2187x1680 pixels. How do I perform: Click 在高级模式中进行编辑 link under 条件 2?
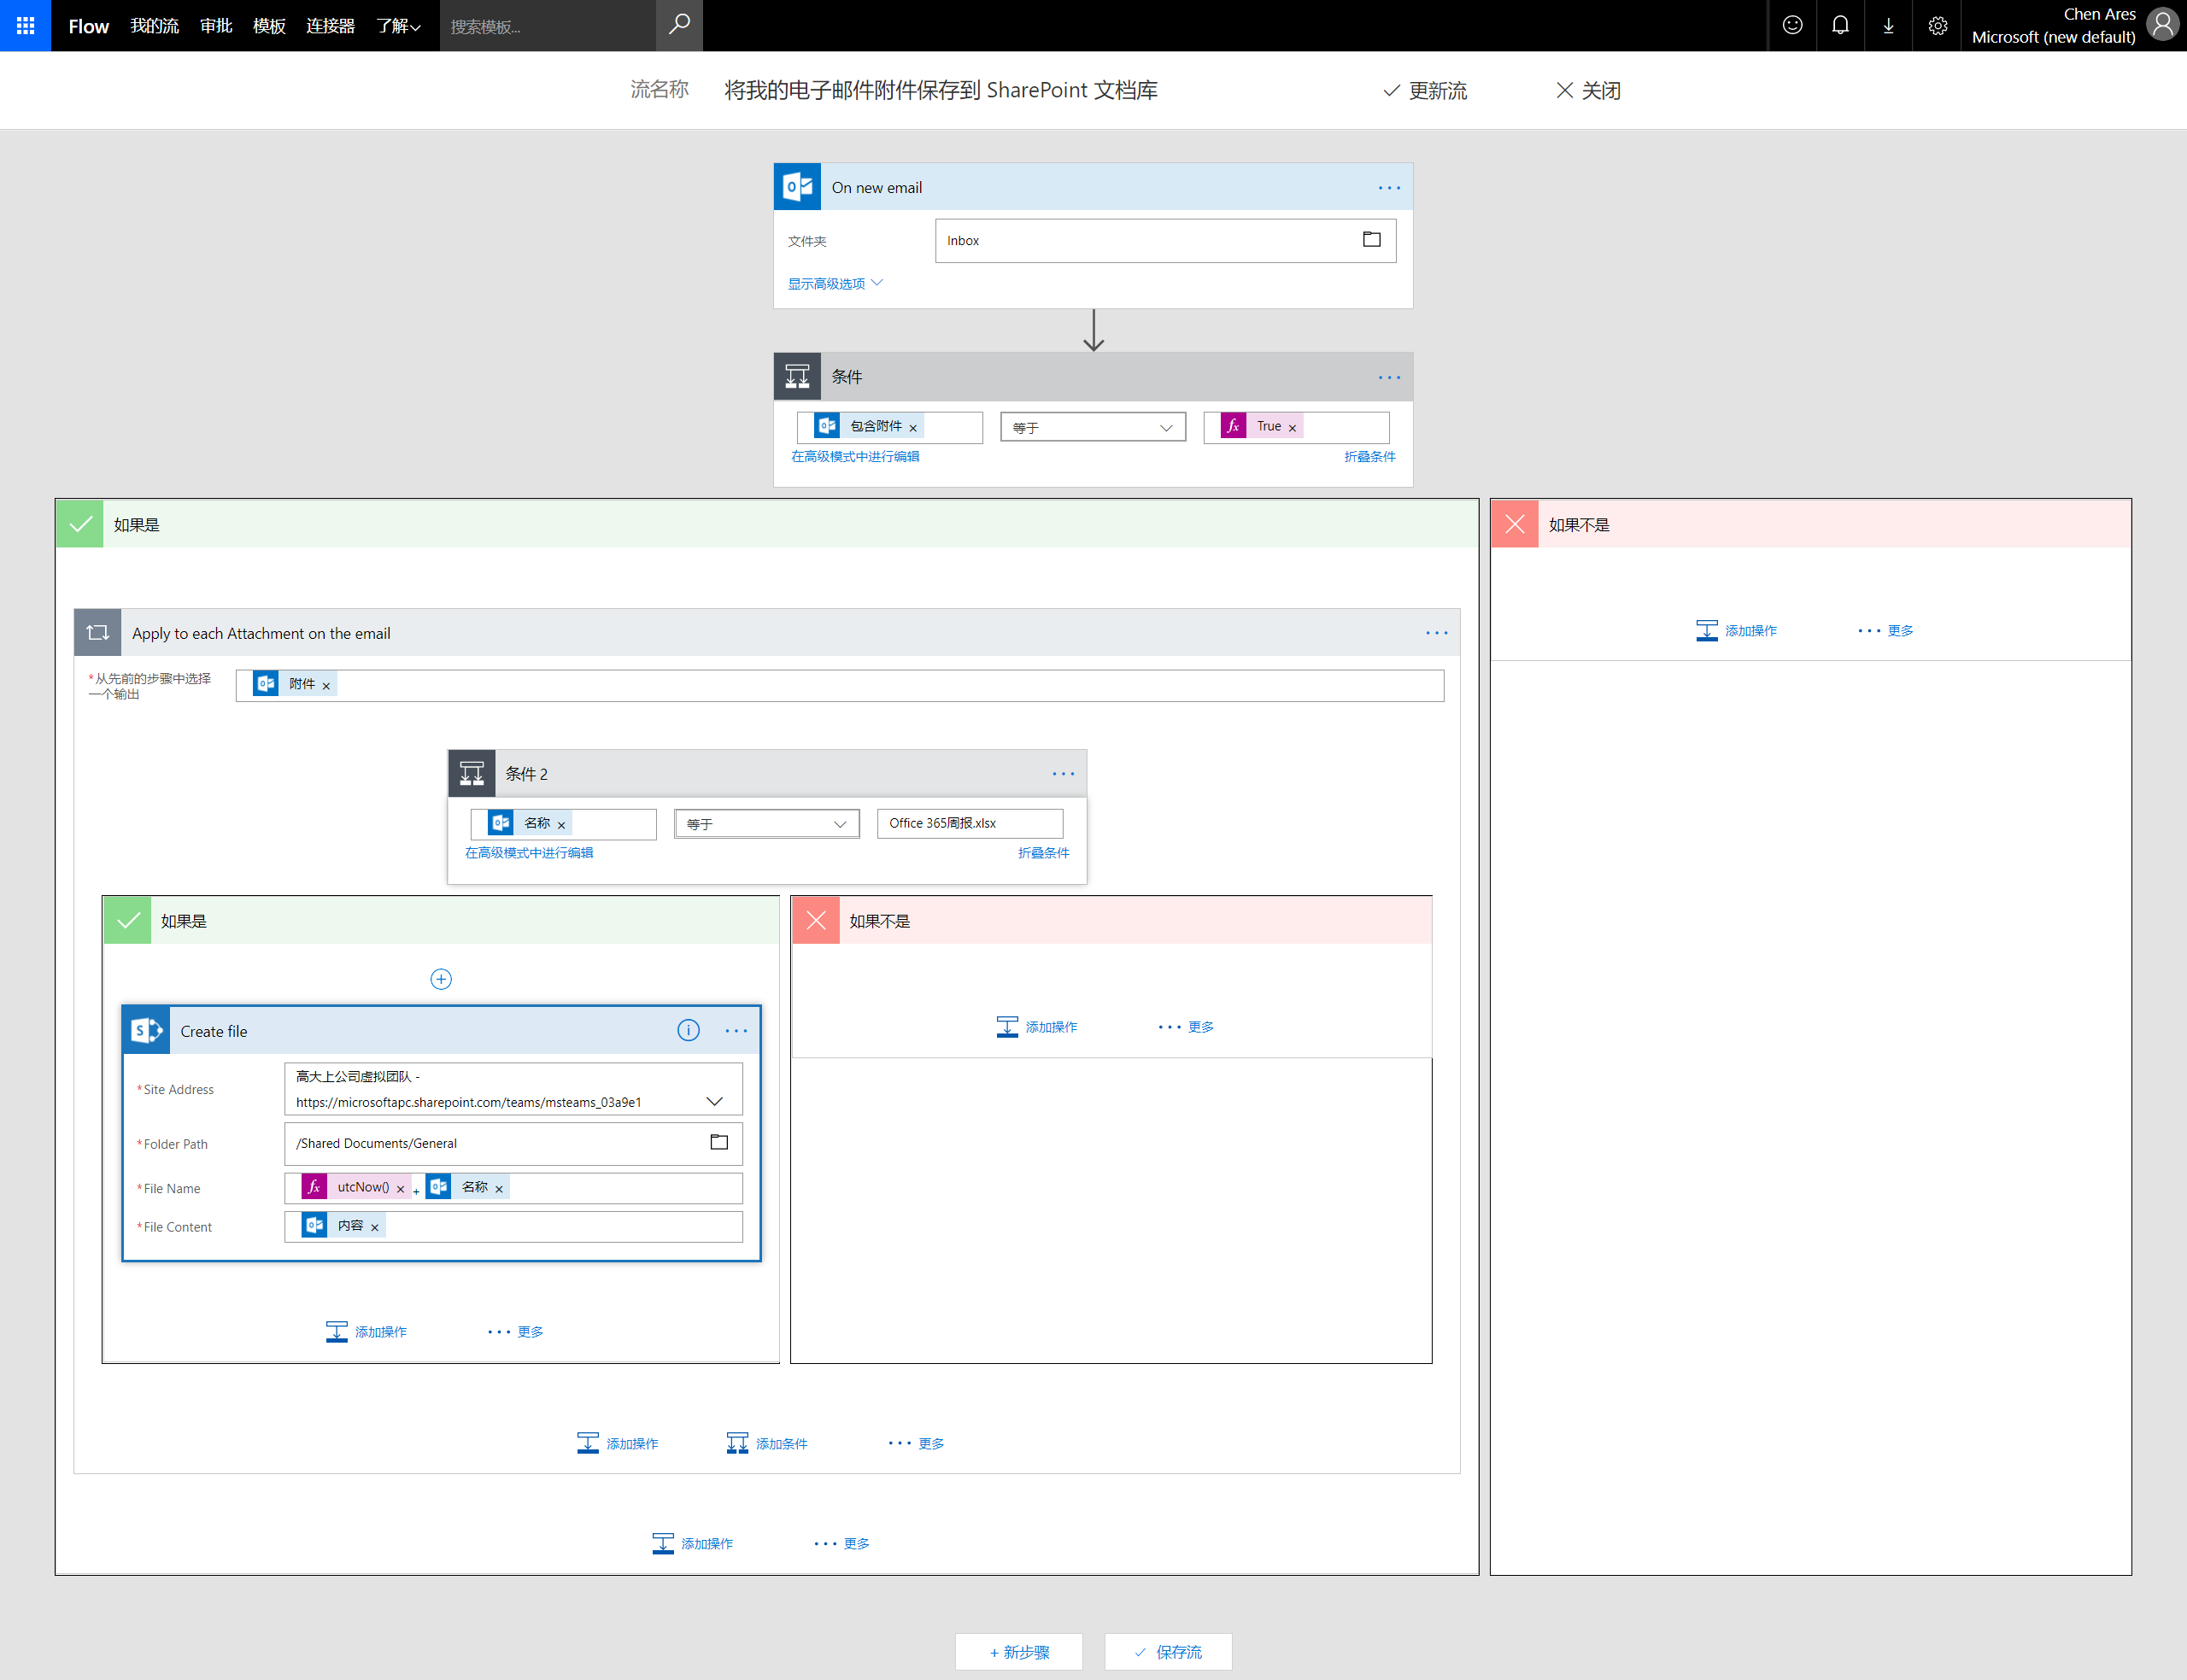(529, 853)
